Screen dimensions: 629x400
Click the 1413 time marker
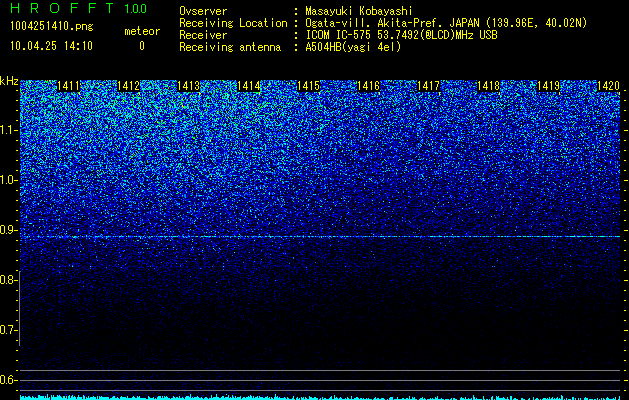[x=189, y=86]
